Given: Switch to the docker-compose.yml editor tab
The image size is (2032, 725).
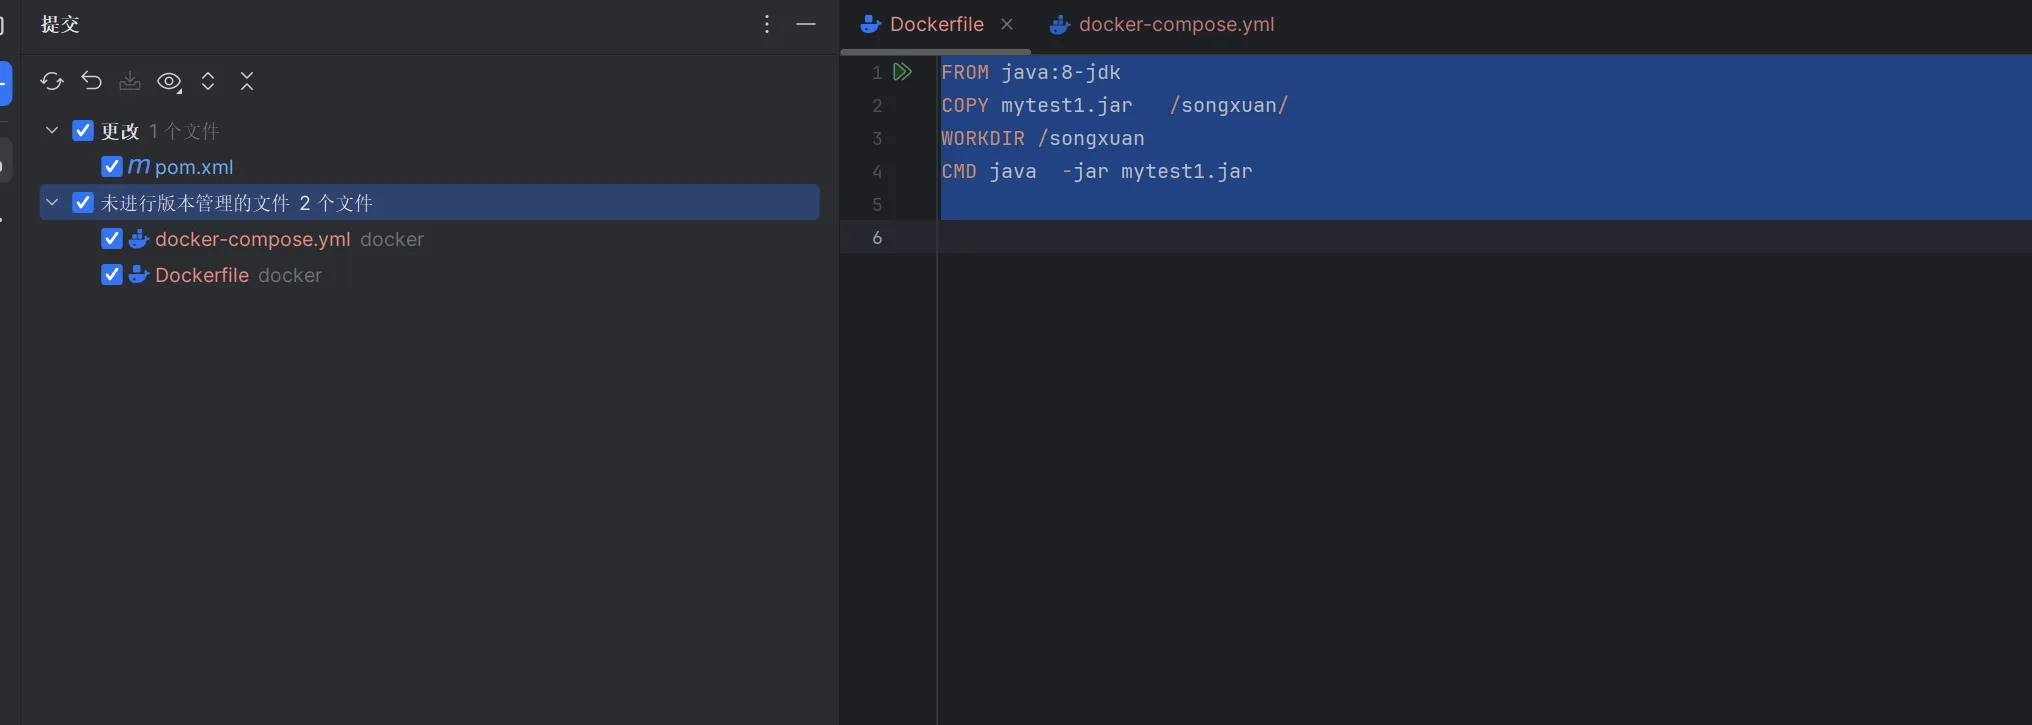Looking at the screenshot, I should (x=1175, y=25).
